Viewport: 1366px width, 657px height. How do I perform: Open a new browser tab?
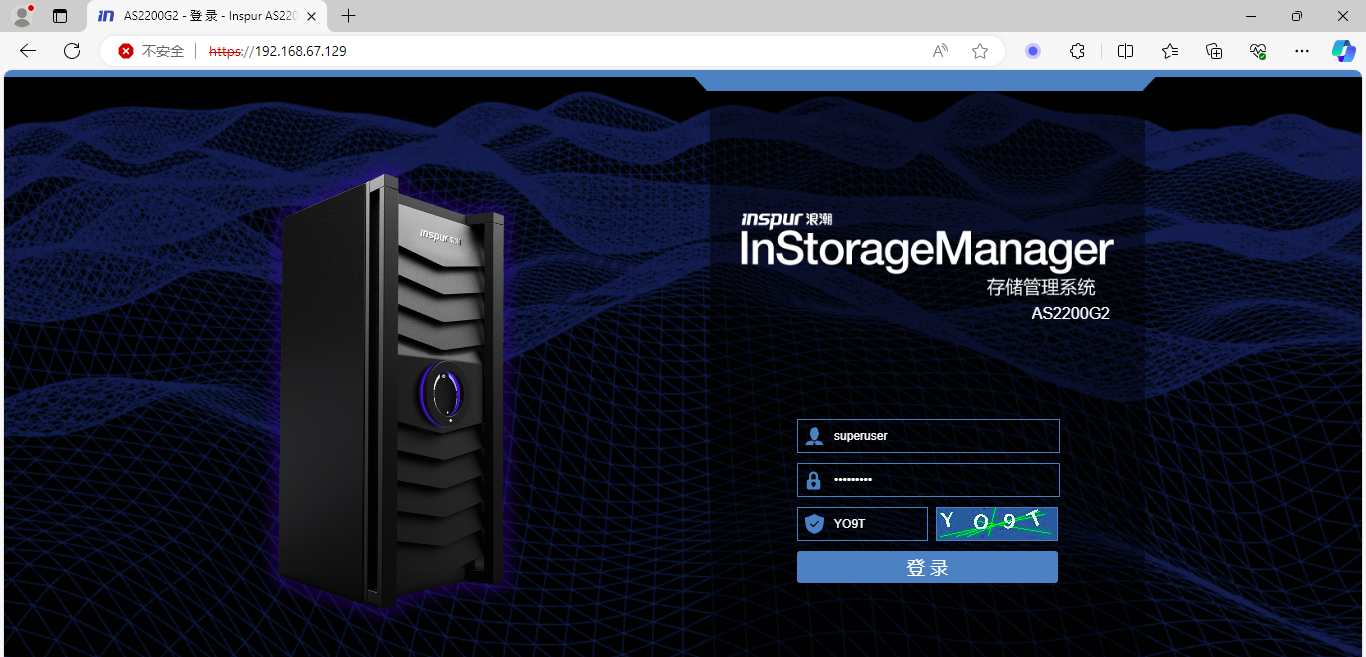348,16
